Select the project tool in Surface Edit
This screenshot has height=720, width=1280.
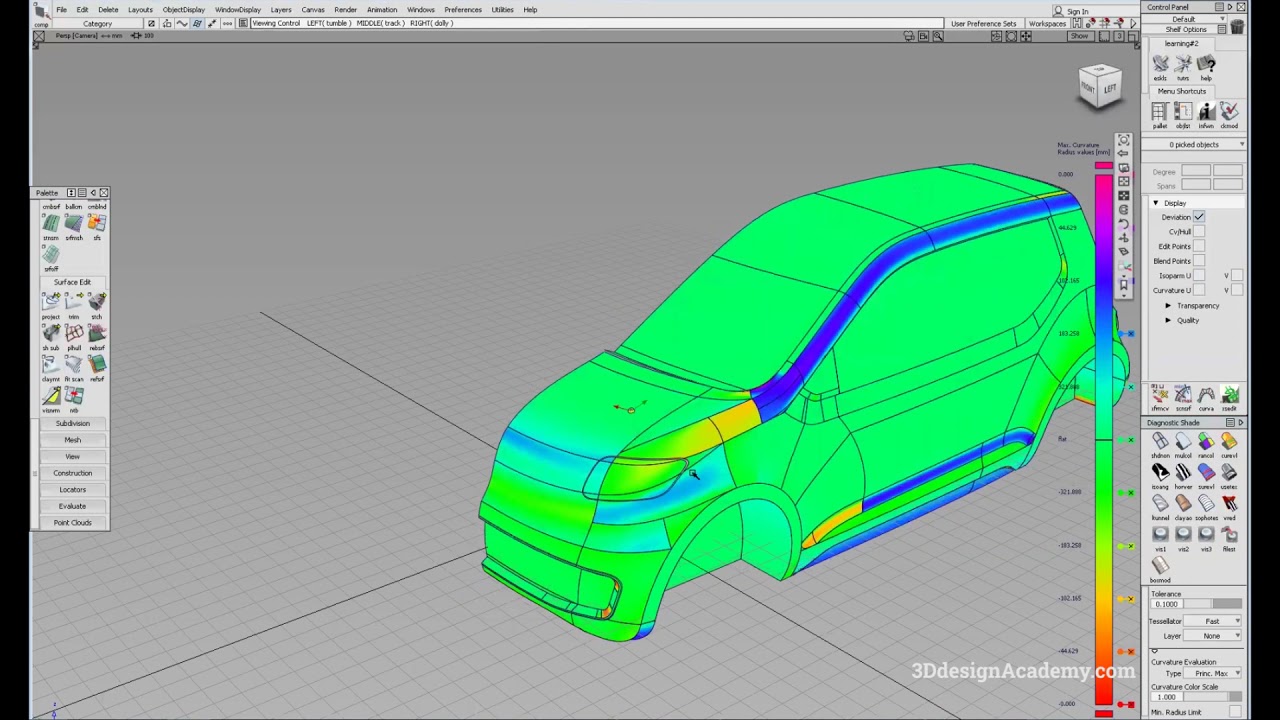tap(51, 302)
